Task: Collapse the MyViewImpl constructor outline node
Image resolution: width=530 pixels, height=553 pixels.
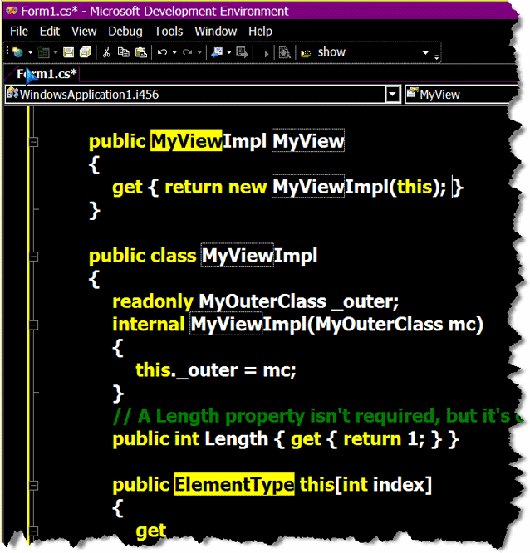Action: click(x=33, y=325)
